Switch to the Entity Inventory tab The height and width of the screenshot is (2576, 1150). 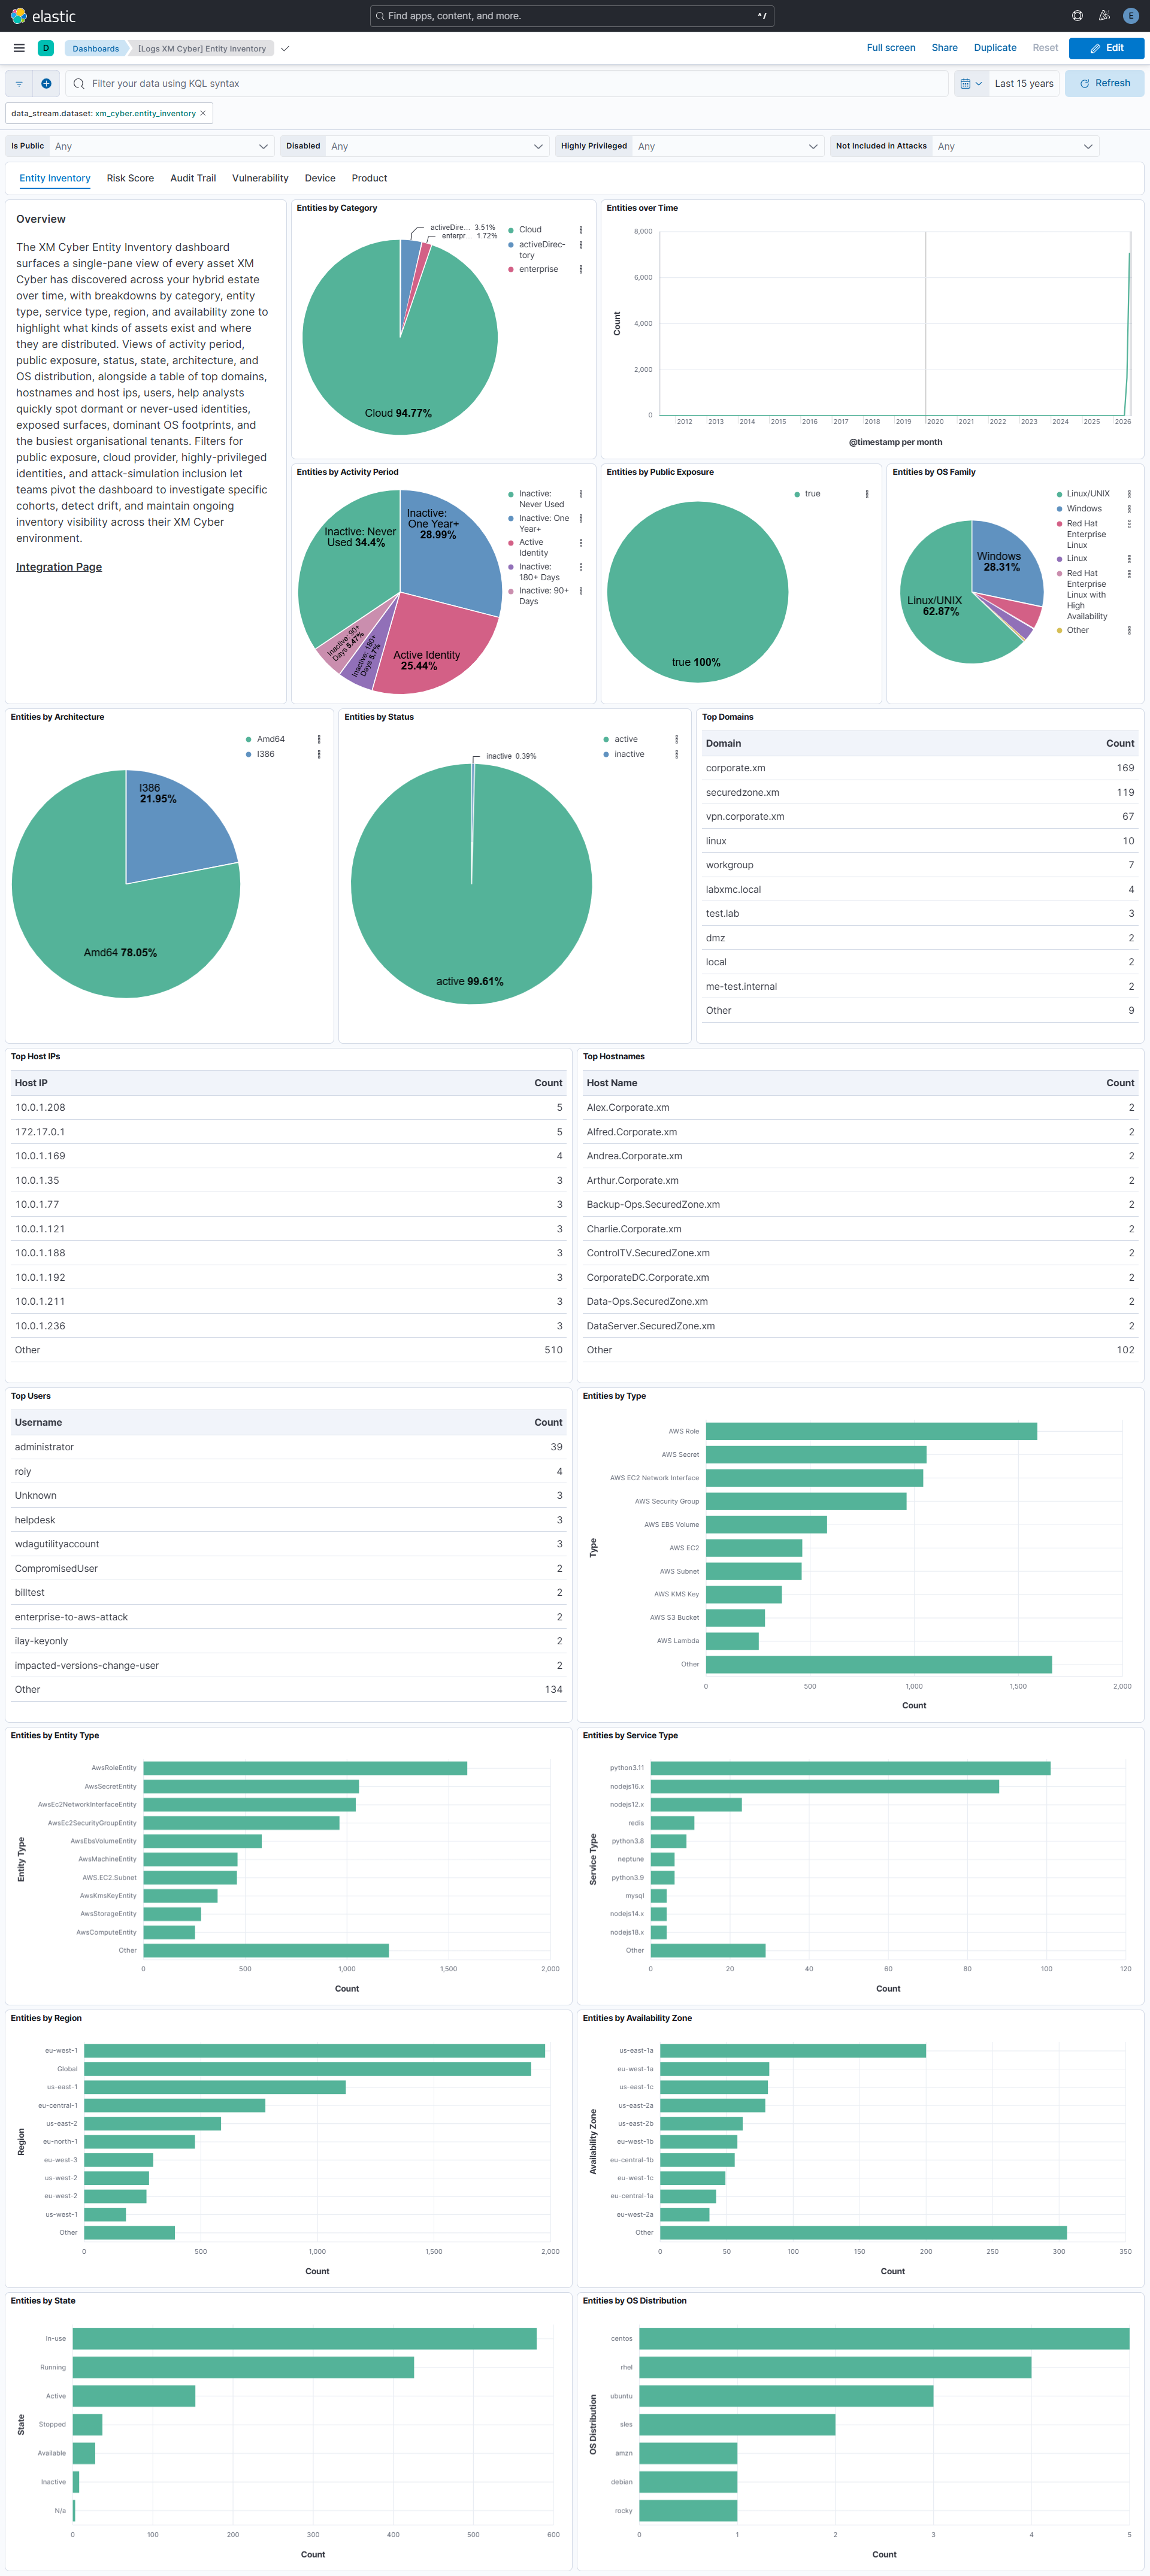coord(55,178)
